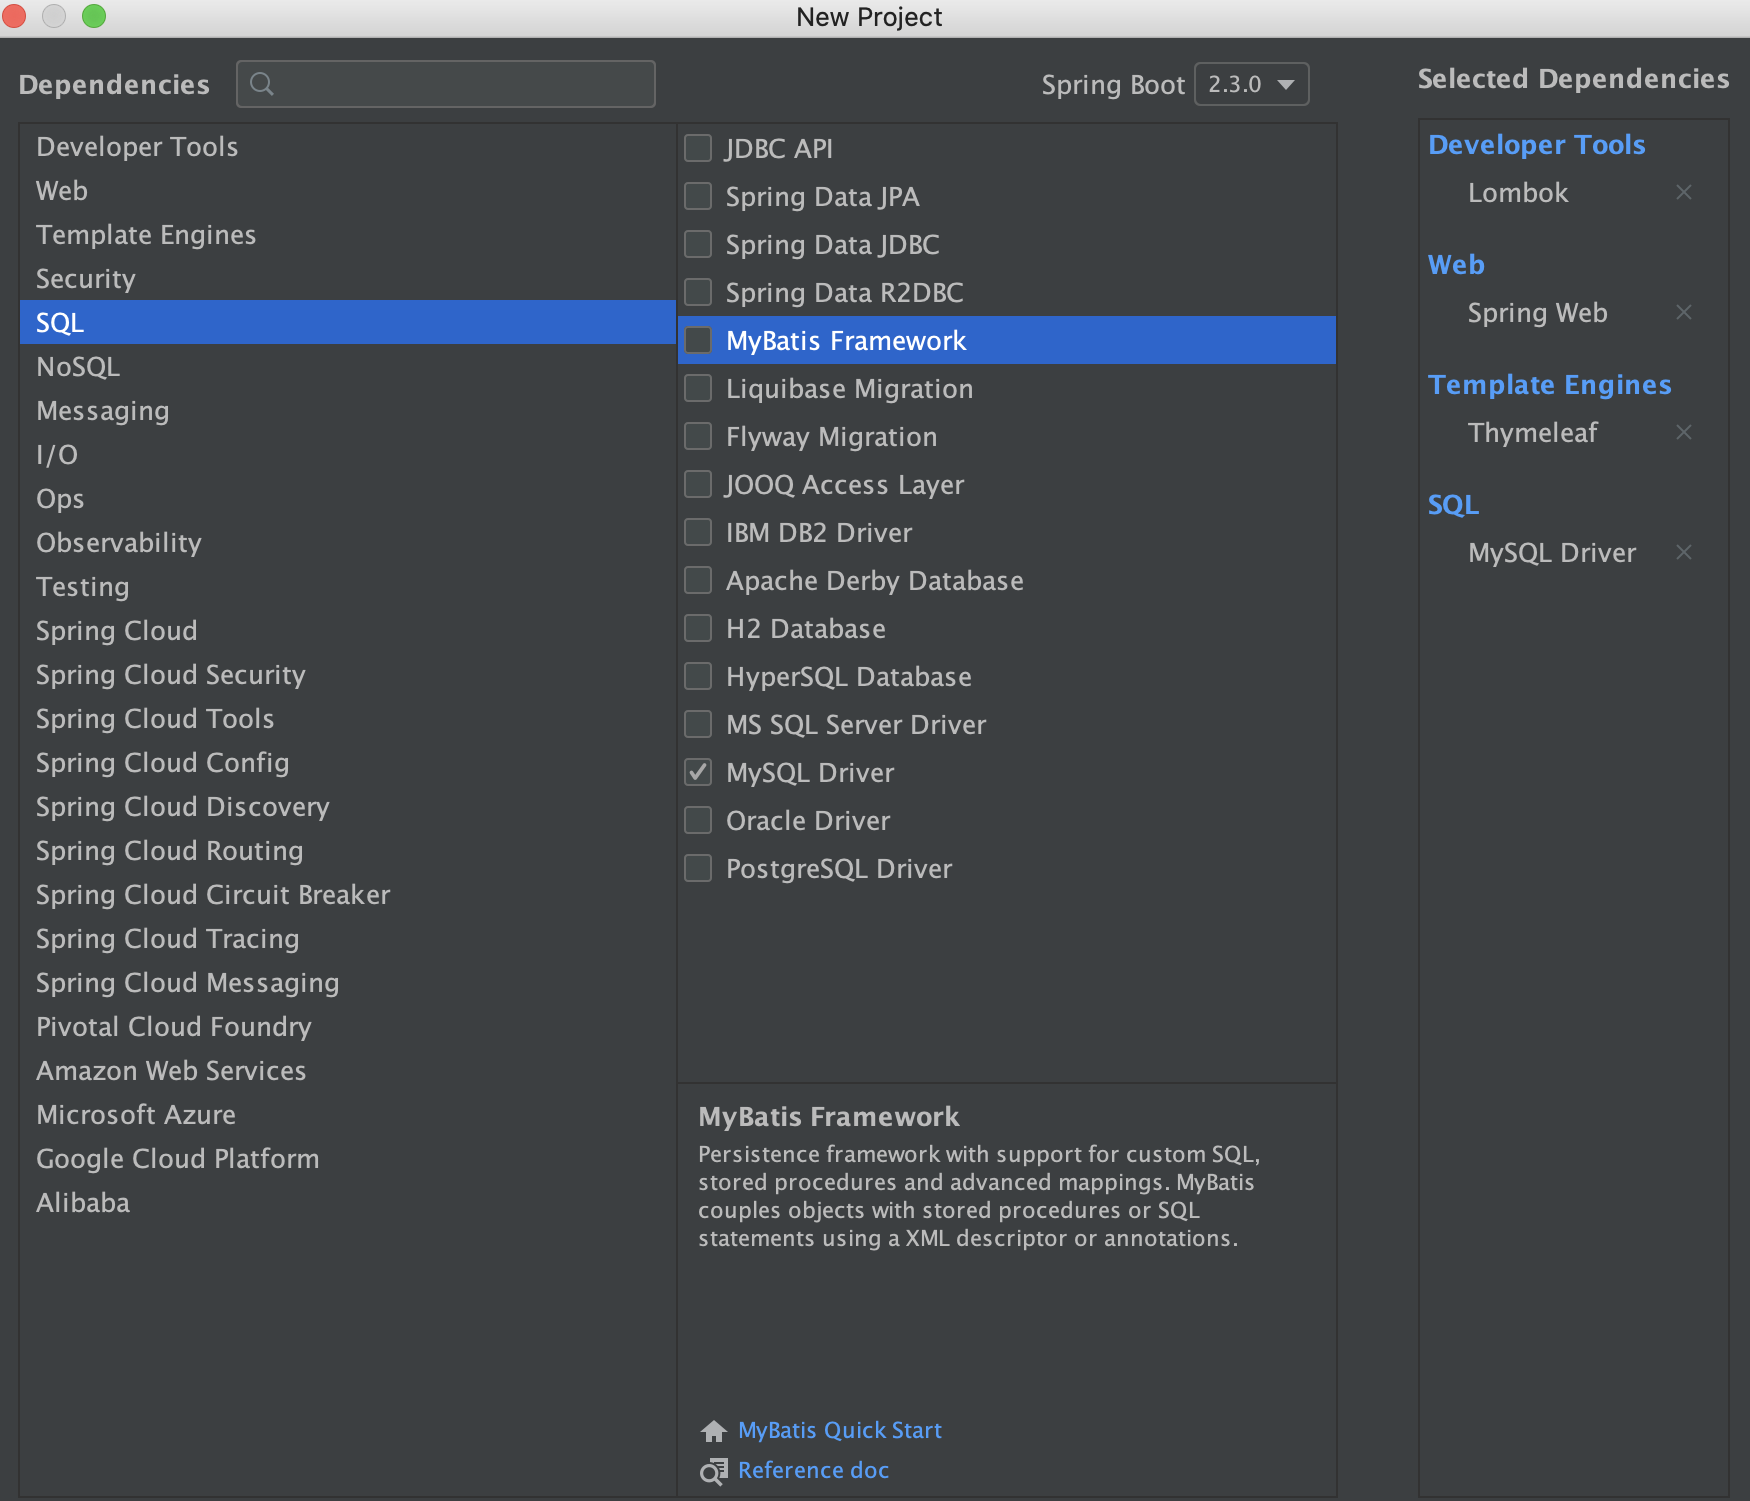Choose Spring Cloud Config category

click(347, 762)
